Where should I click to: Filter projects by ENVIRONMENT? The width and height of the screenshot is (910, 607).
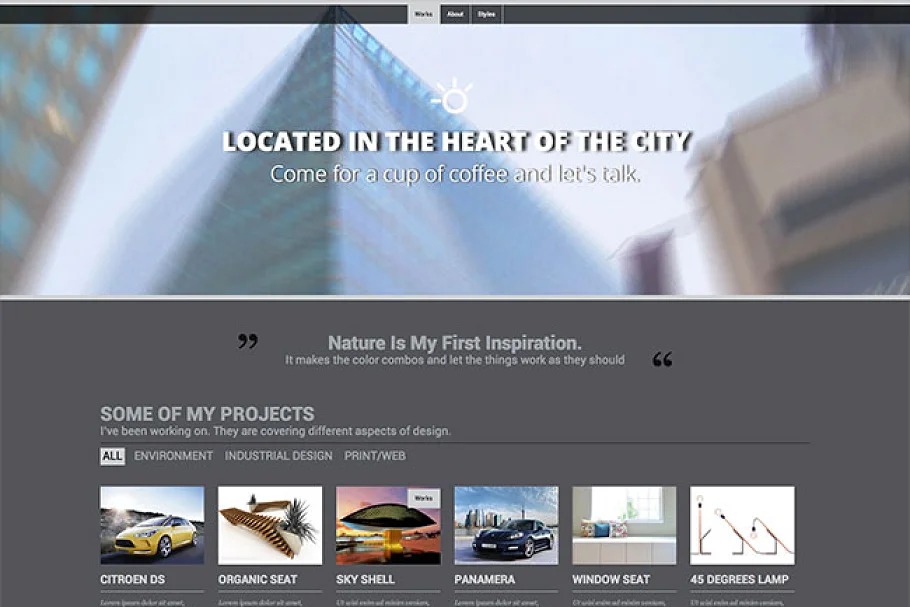(174, 456)
